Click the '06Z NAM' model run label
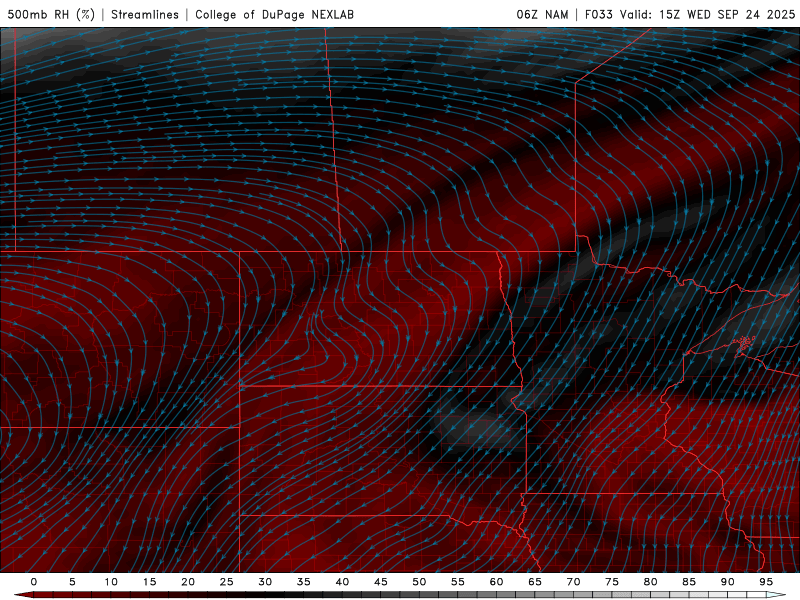The height and width of the screenshot is (600, 800). (542, 14)
